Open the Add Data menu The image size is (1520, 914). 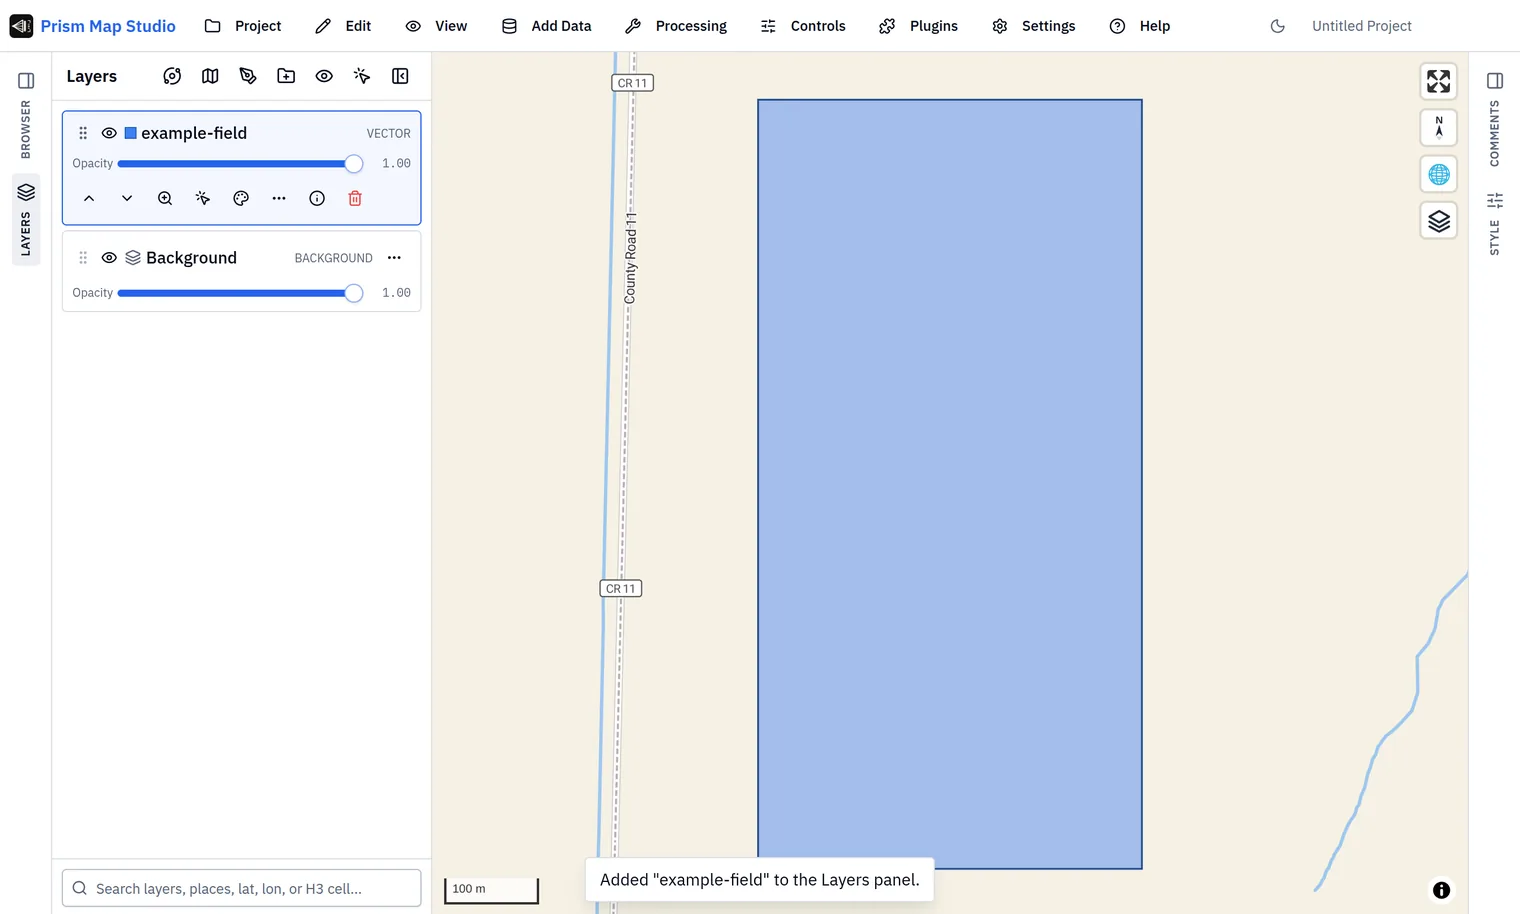[x=546, y=26]
